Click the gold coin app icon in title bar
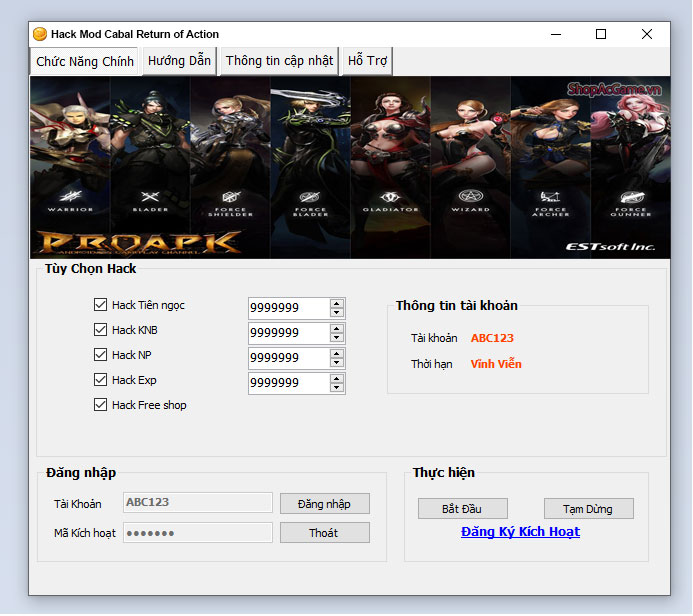 point(40,34)
